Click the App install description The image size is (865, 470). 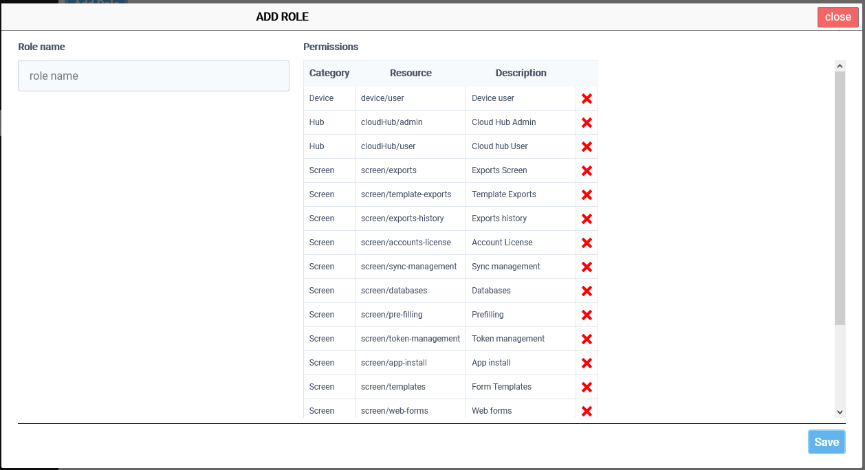click(491, 362)
